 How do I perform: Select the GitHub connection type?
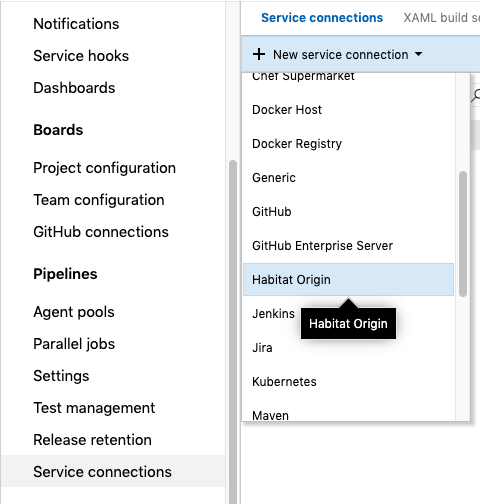pyautogui.click(x=348, y=212)
